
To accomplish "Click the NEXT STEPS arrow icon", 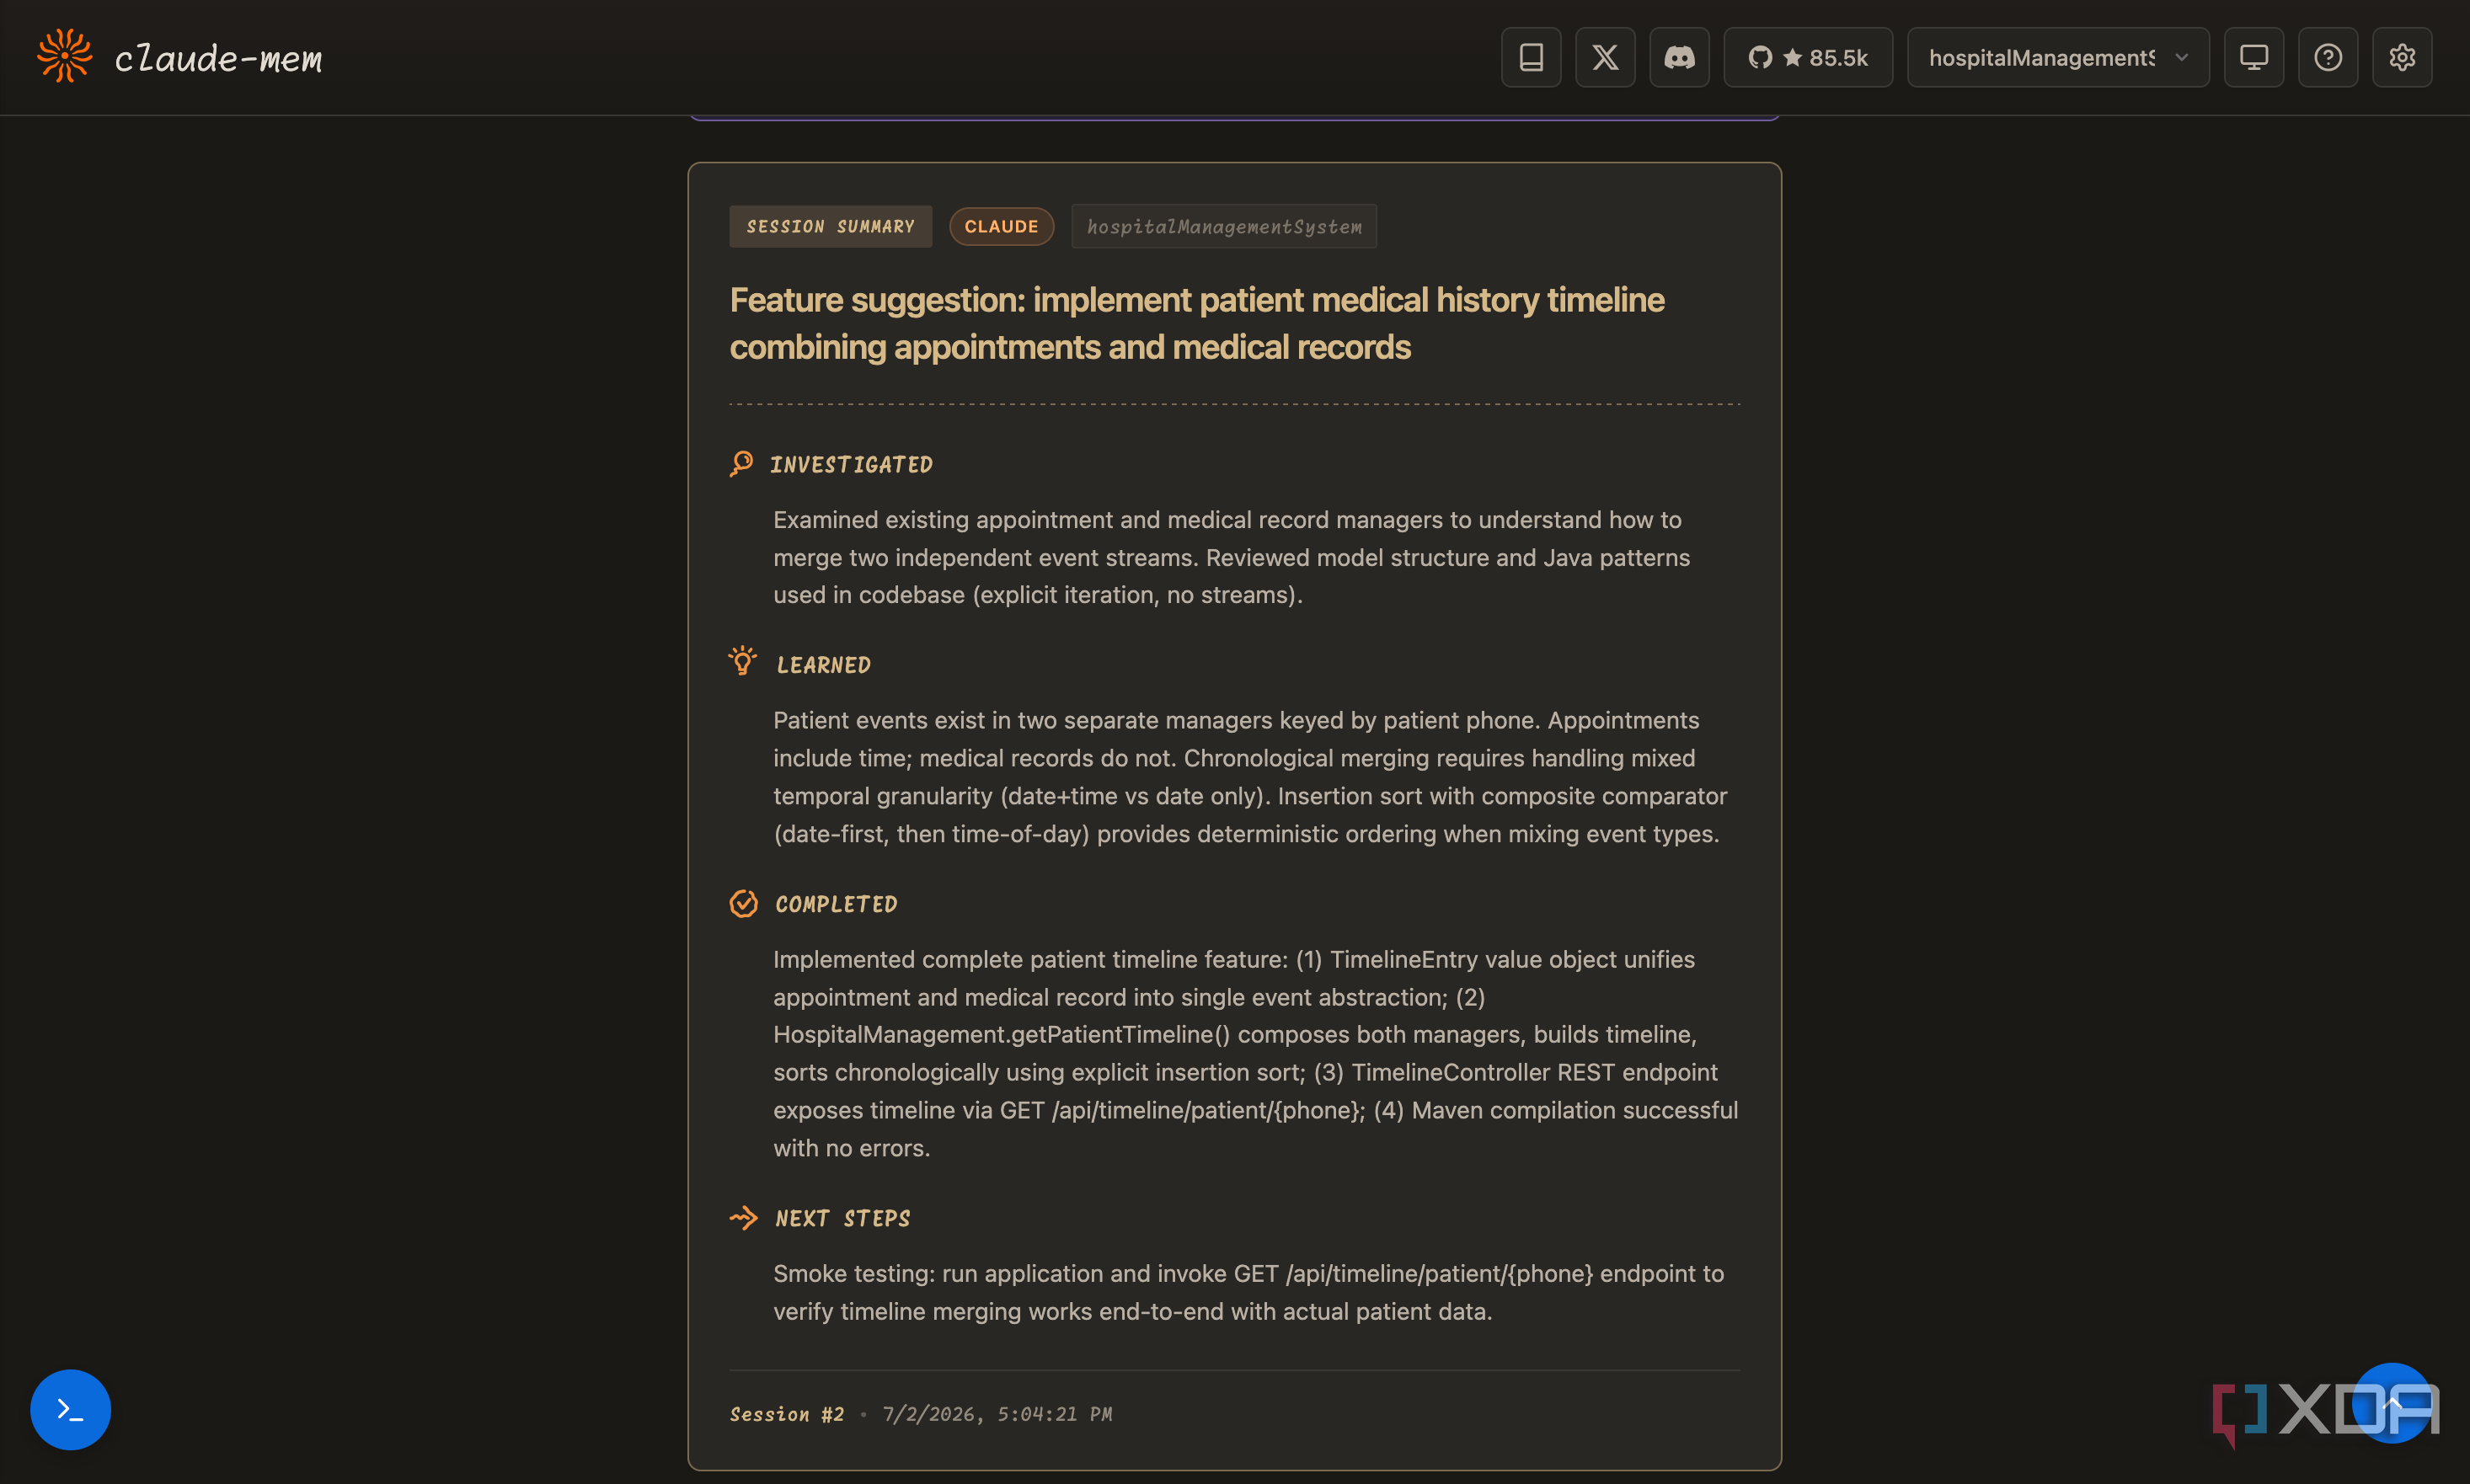I will tap(743, 1217).
